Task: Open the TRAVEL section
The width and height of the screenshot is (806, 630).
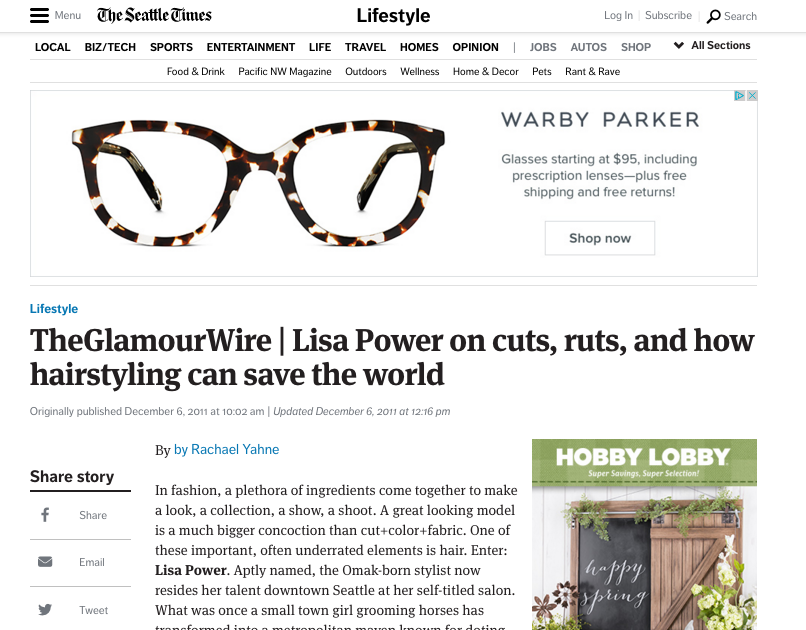Action: [x=365, y=47]
